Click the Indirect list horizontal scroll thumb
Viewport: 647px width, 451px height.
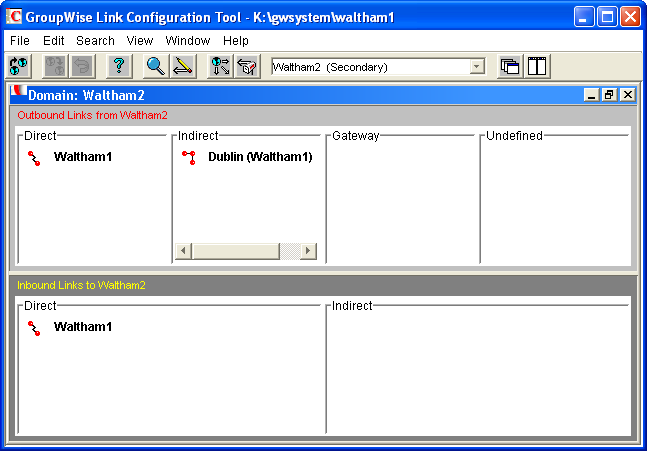236,251
